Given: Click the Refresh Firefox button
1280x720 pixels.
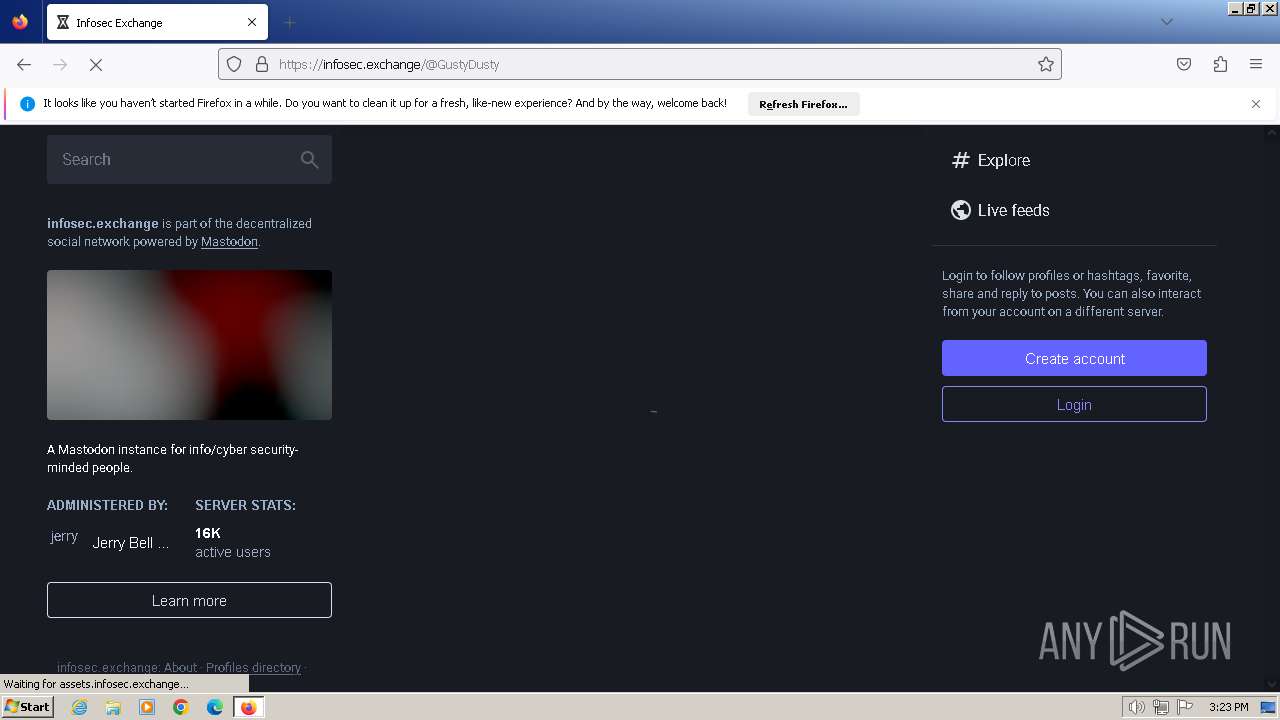Looking at the screenshot, I should (x=803, y=104).
